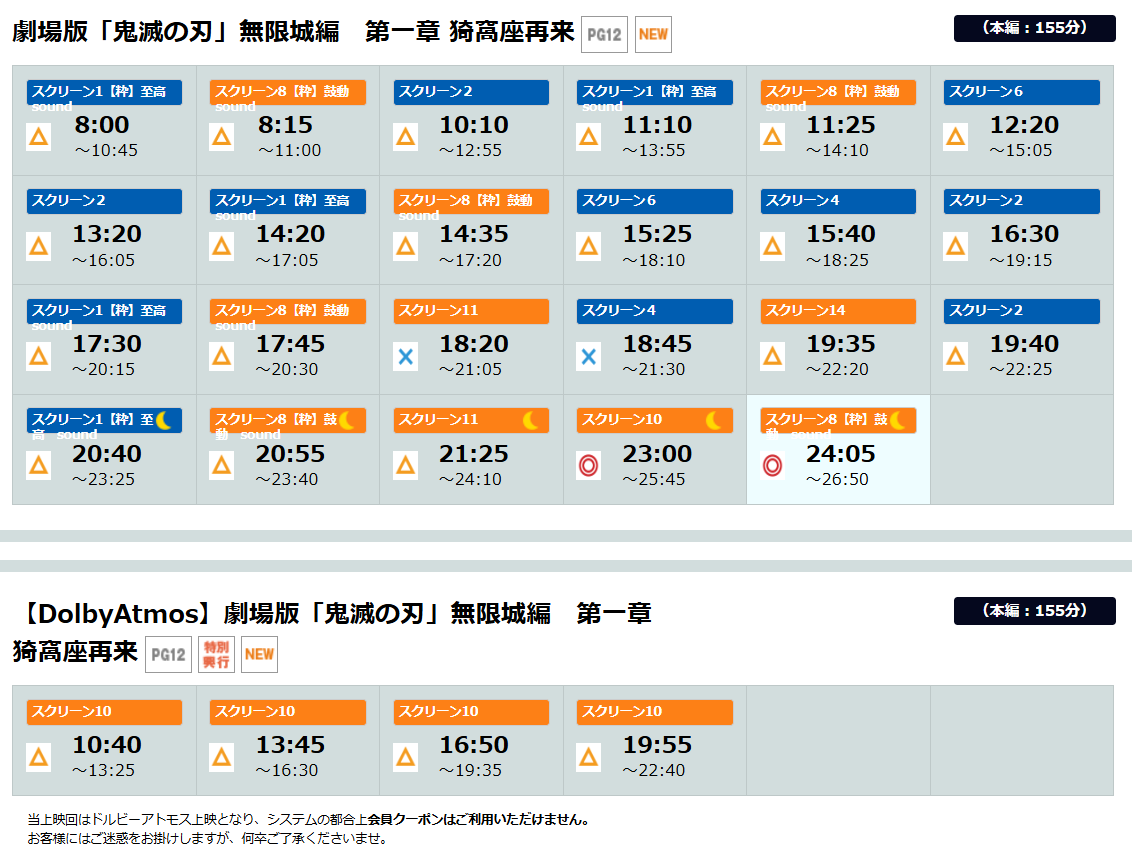Click the 16:50 time in Dolby Atmos schedule
Image resolution: width=1132 pixels, height=848 pixels.
tap(474, 745)
